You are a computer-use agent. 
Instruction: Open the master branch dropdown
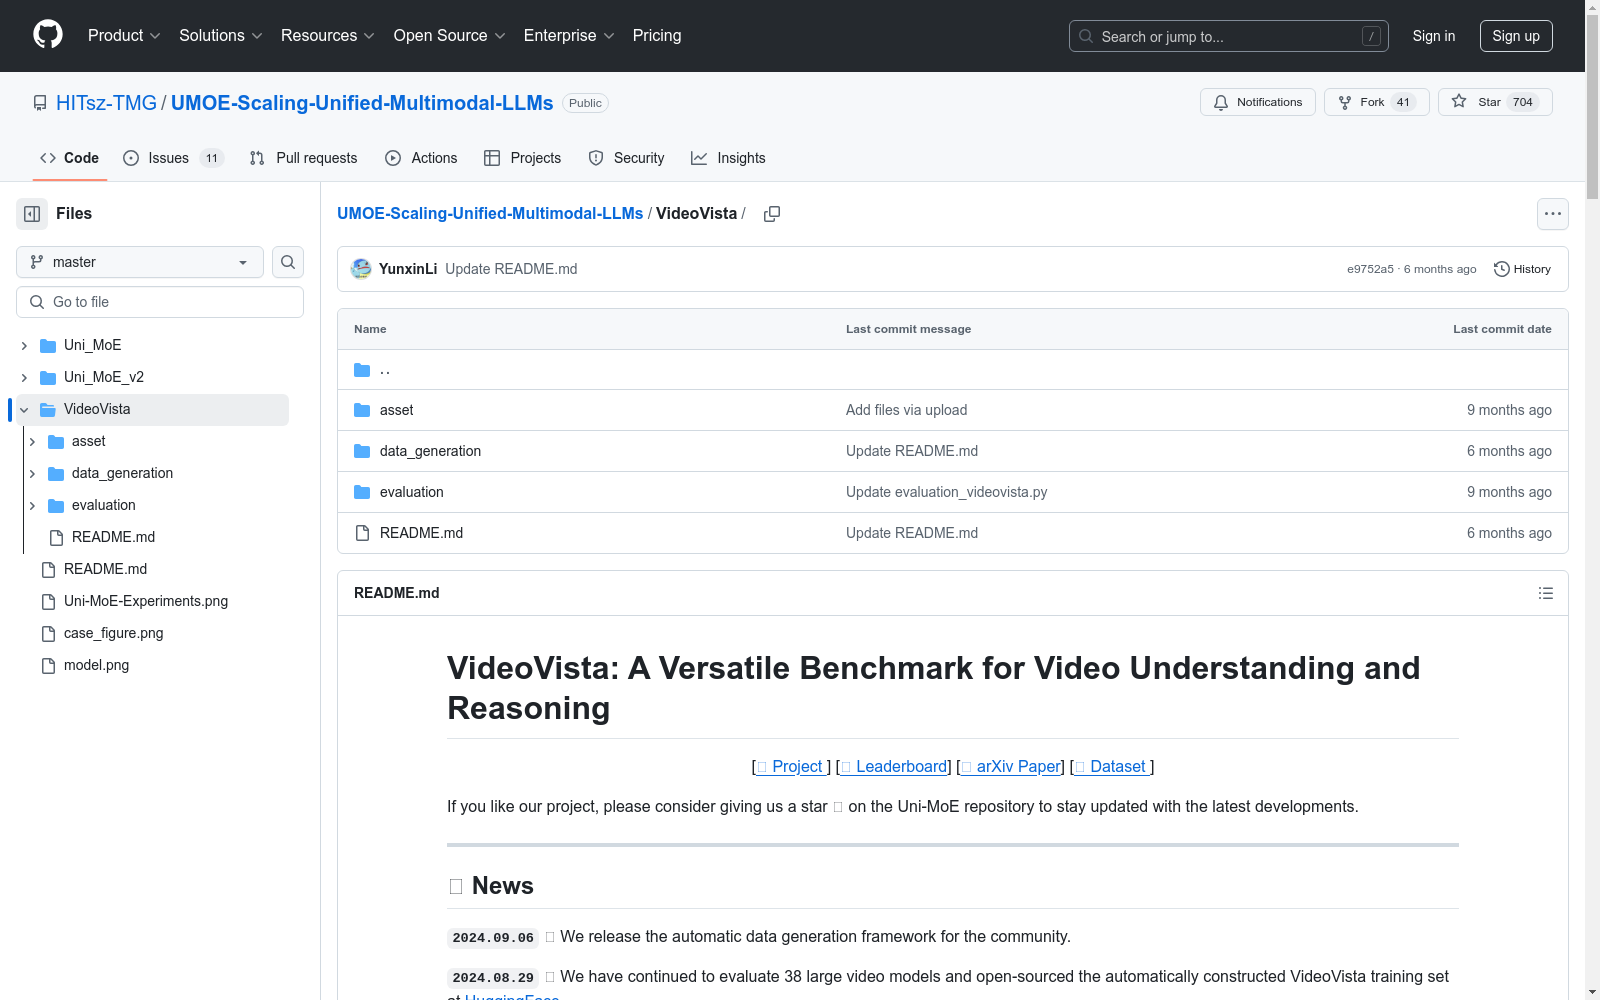[140, 262]
